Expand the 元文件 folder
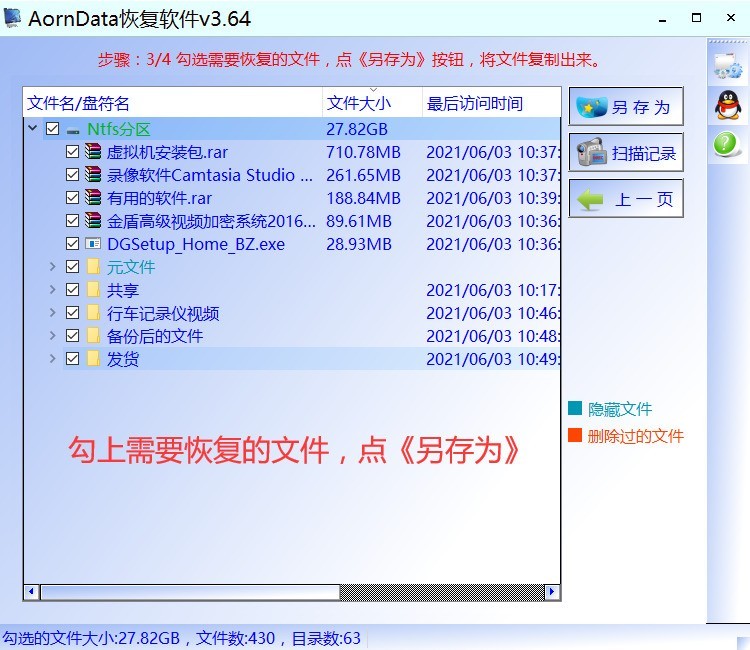 click(53, 267)
